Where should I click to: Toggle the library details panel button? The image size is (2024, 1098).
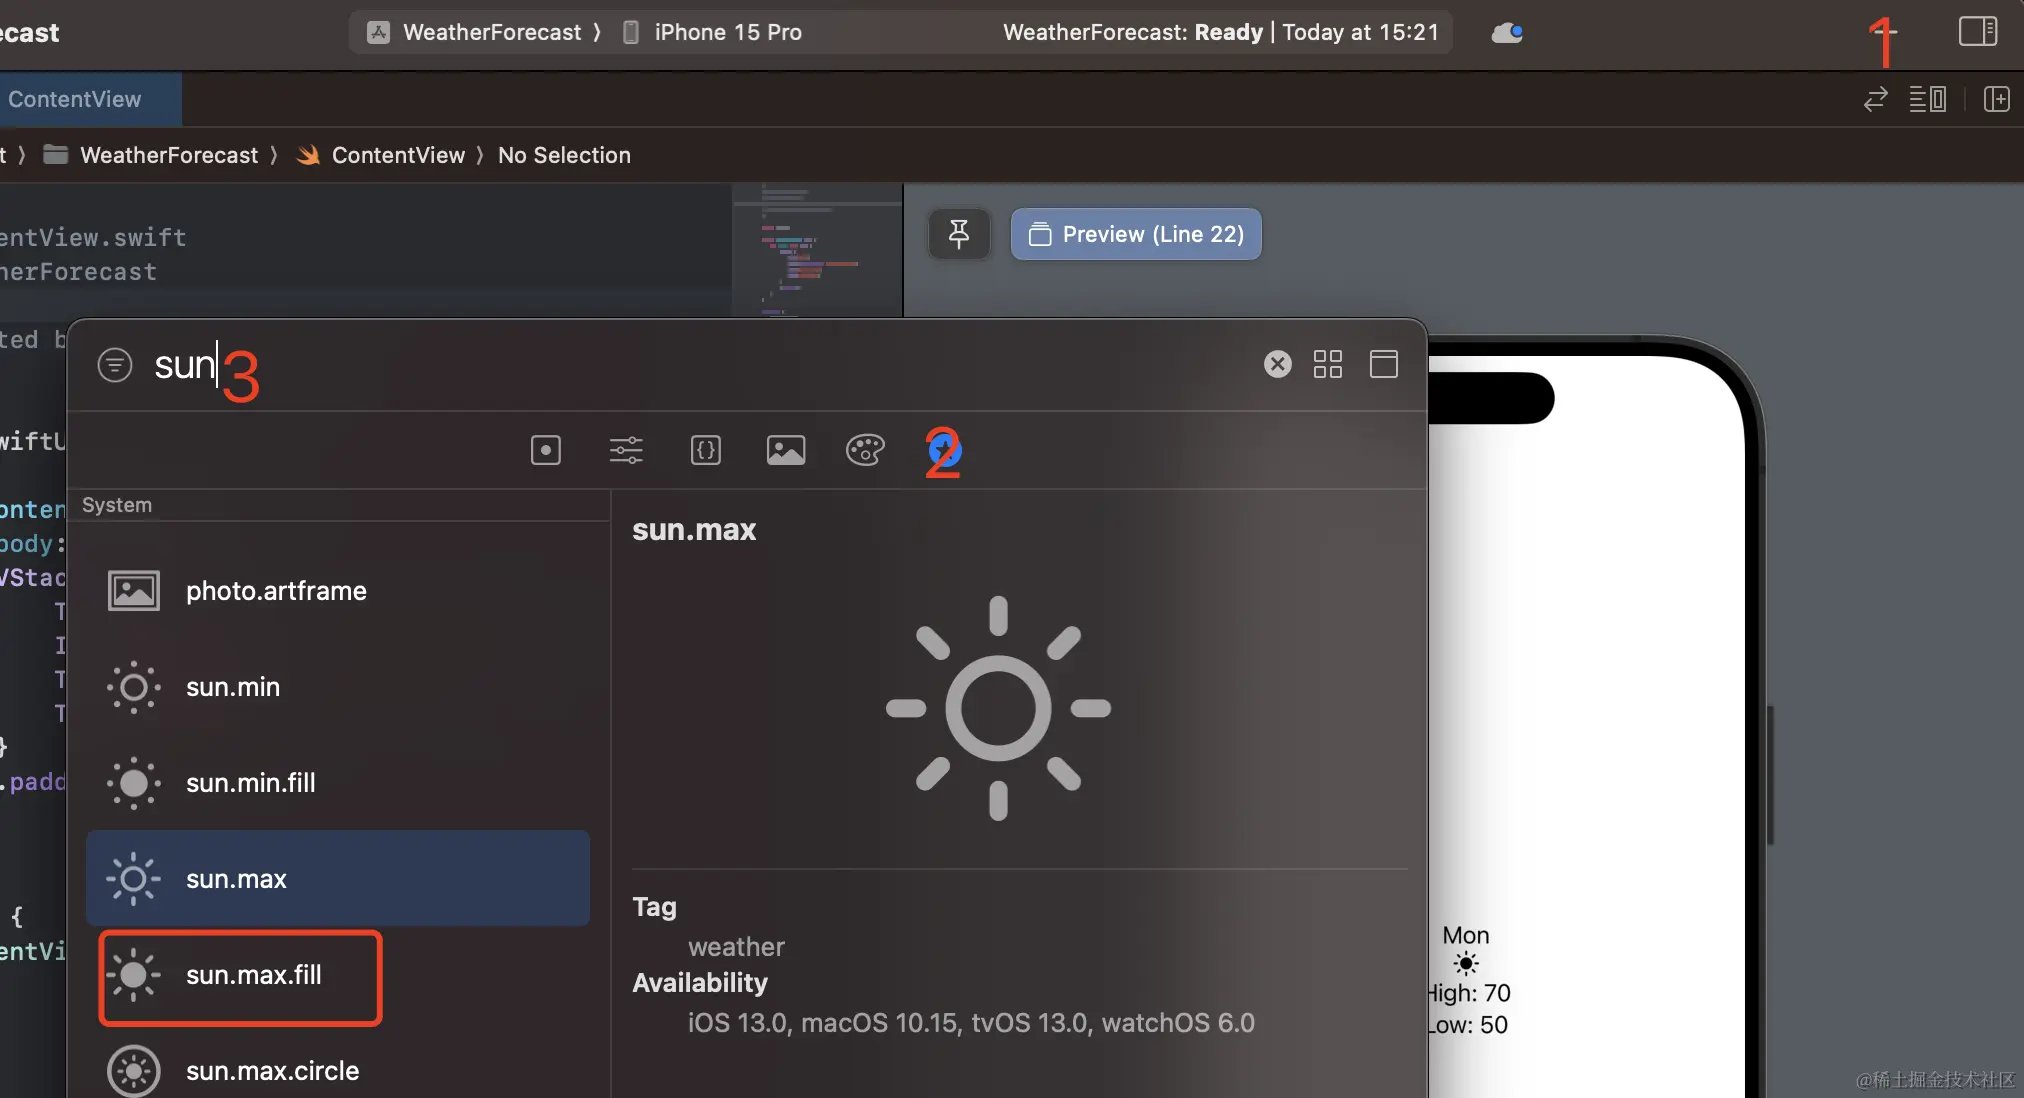1384,364
